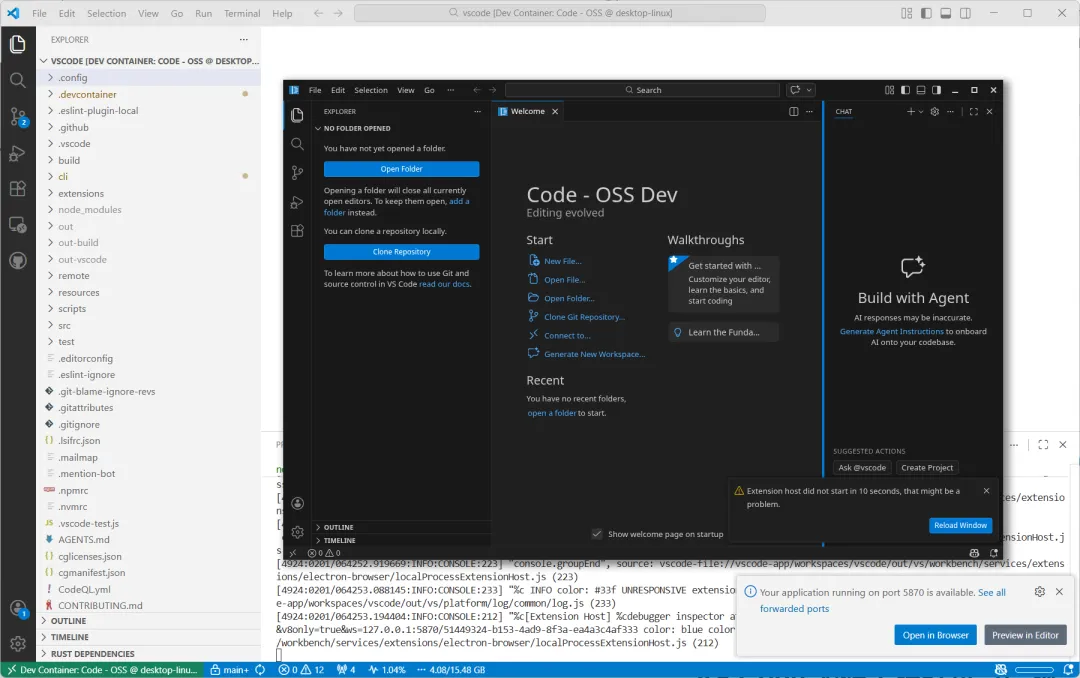This screenshot has width=1080, height=678.
Task: Expand RUST DEPENDENCIES section in outer sidebar
Action: click(x=149, y=654)
